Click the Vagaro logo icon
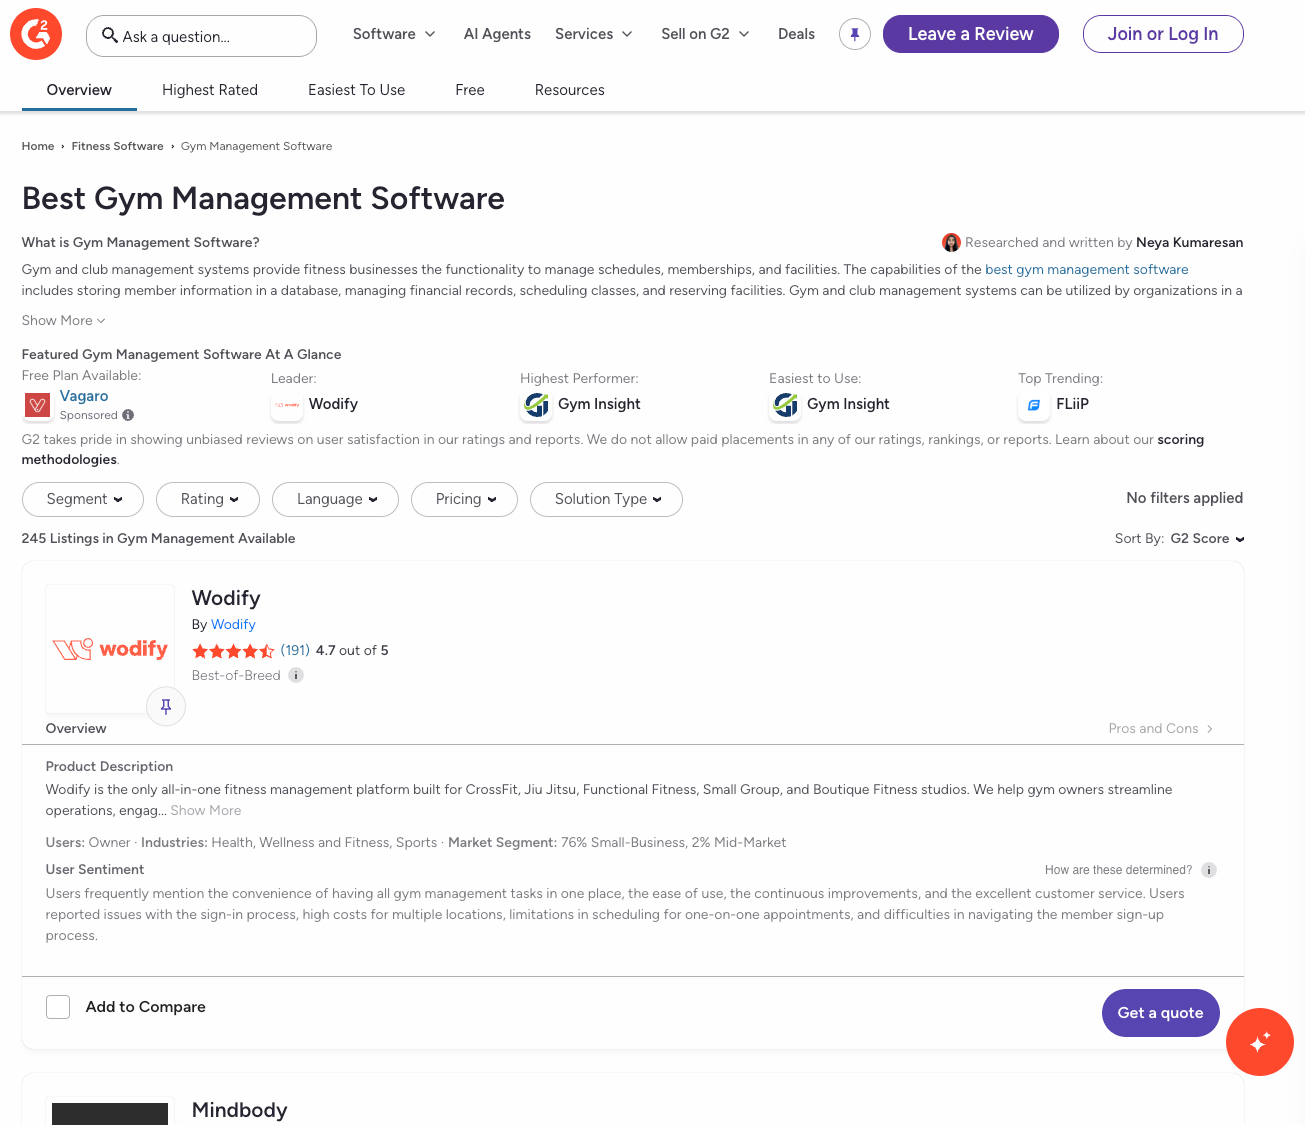This screenshot has height=1125, width=1305. [38, 405]
